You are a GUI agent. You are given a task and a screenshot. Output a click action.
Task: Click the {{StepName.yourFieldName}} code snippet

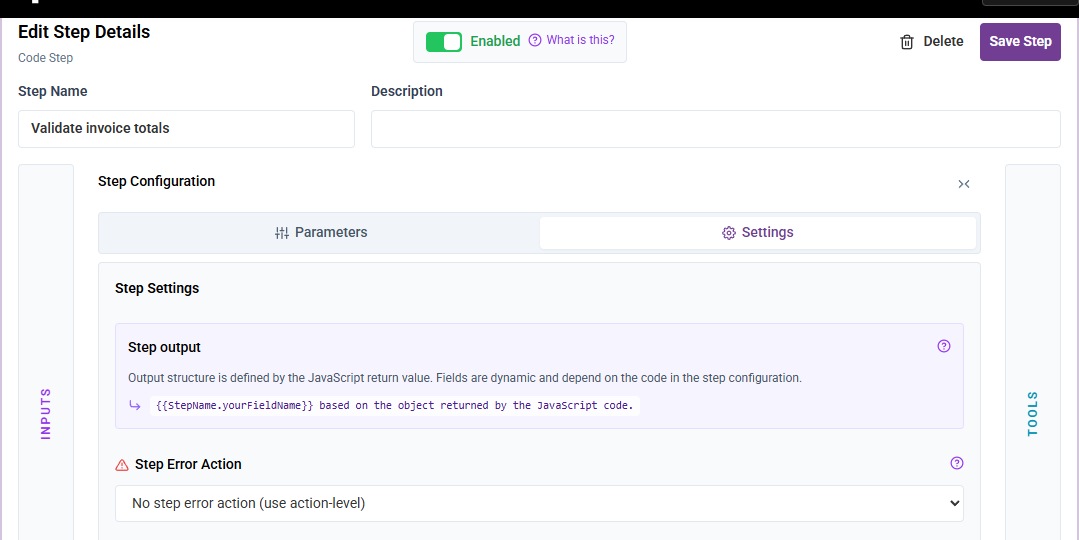tap(394, 406)
